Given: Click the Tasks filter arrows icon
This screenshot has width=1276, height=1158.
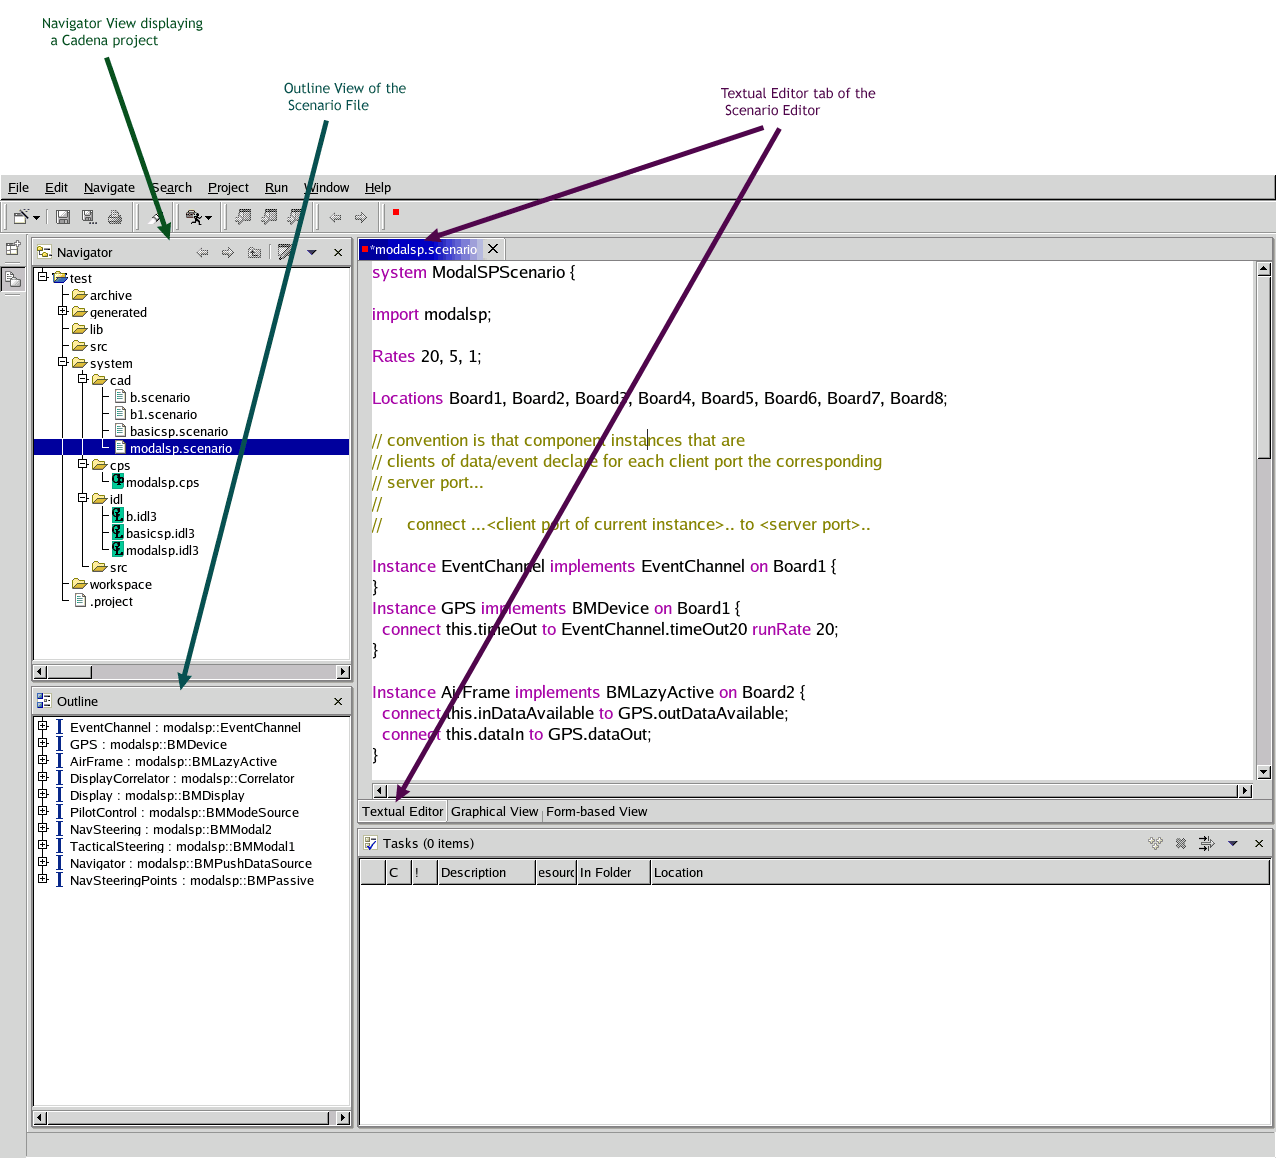Looking at the screenshot, I should (x=1206, y=844).
